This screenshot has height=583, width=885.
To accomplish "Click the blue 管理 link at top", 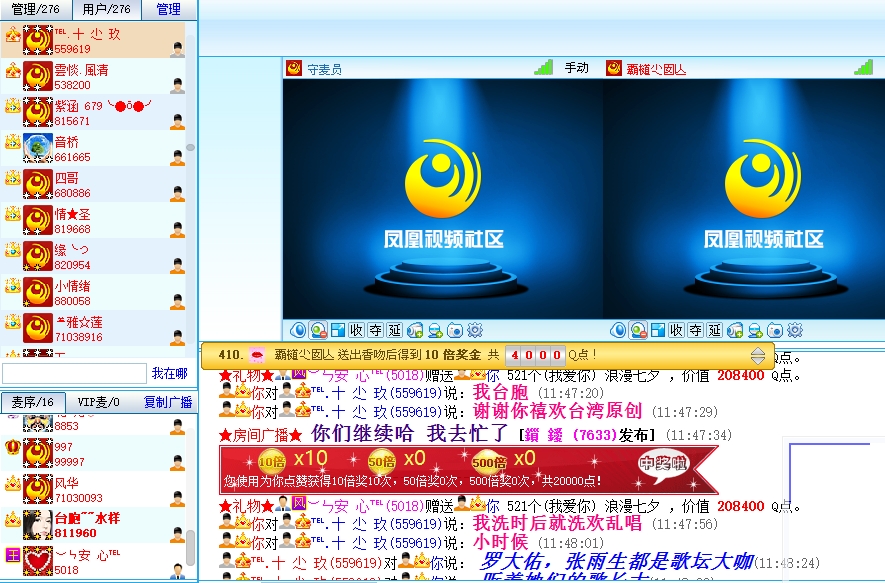I will (169, 10).
